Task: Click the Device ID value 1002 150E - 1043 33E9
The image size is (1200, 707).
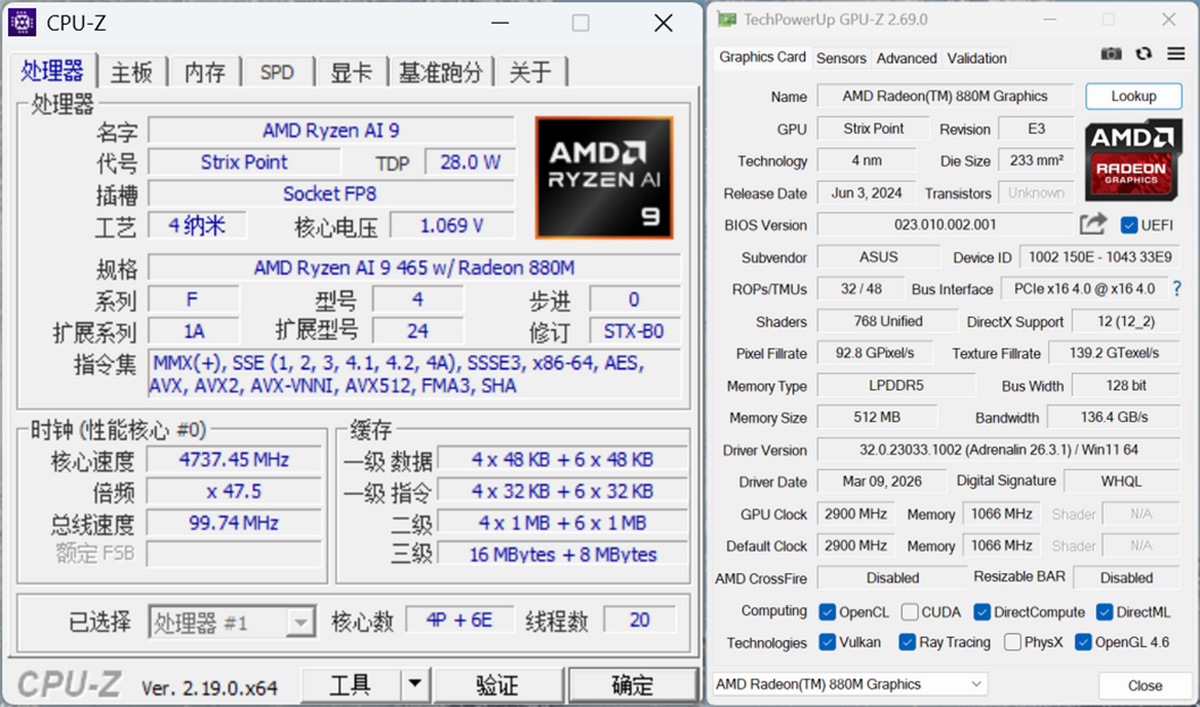Action: (1100, 257)
